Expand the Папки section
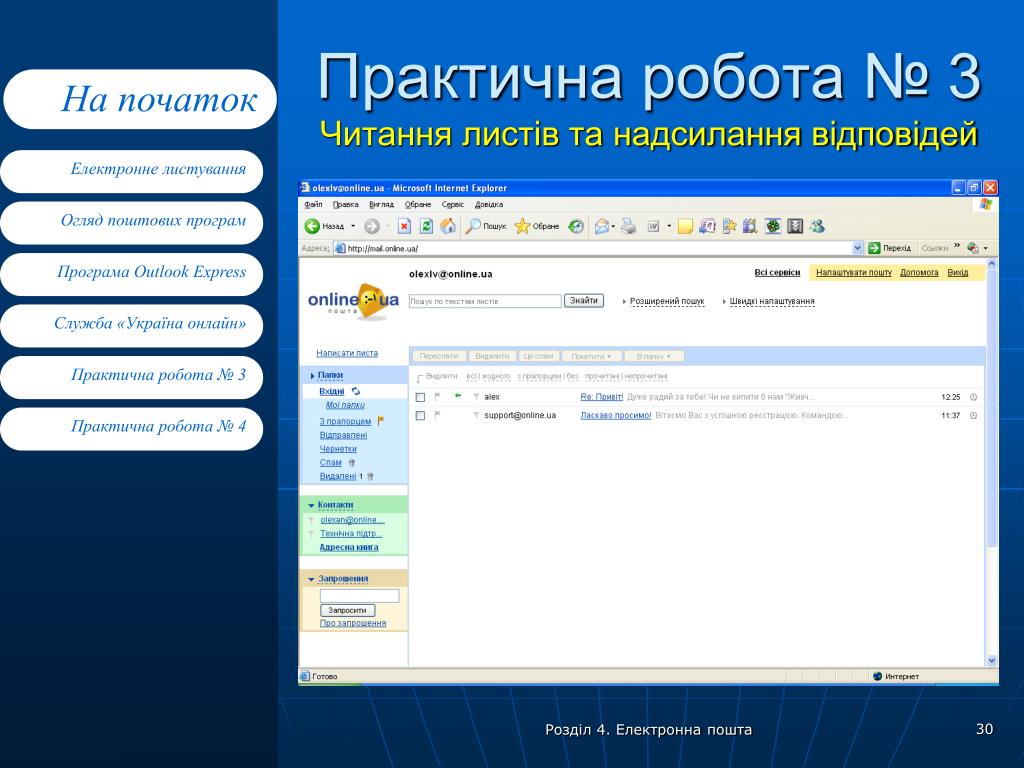This screenshot has height=768, width=1024. pos(313,376)
